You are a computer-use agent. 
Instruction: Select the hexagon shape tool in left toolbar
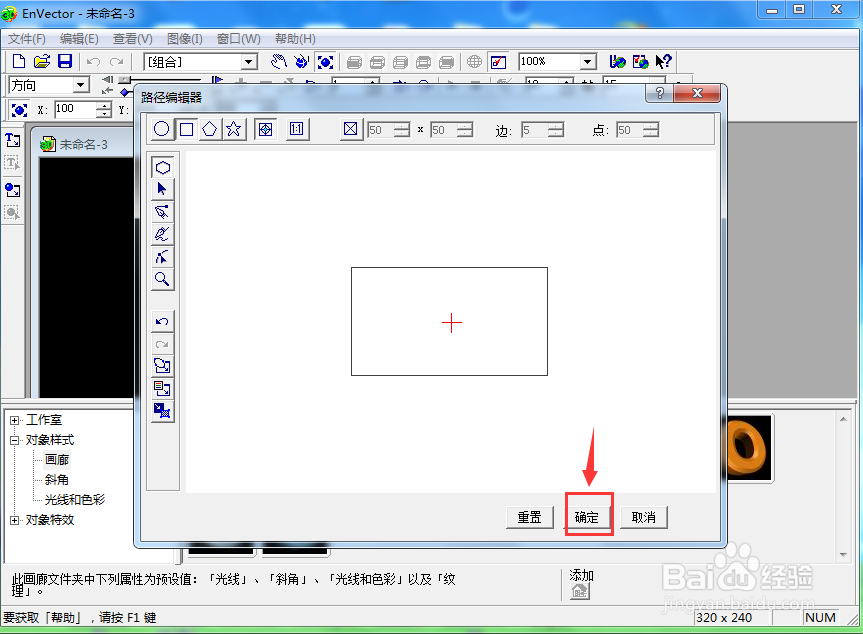163,167
